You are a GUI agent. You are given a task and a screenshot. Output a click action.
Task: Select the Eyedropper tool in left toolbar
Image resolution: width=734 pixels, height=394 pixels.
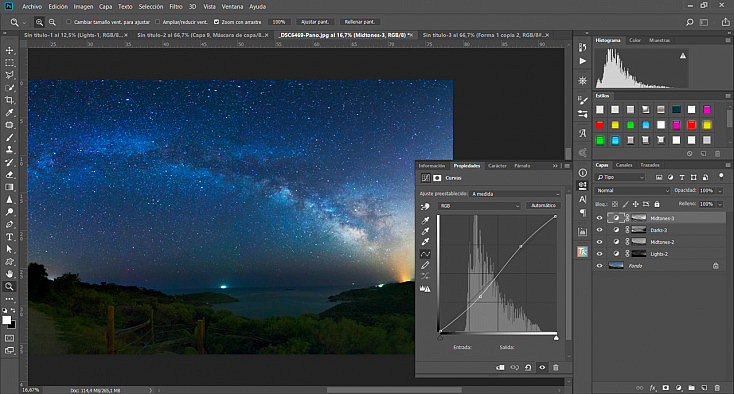coord(9,112)
